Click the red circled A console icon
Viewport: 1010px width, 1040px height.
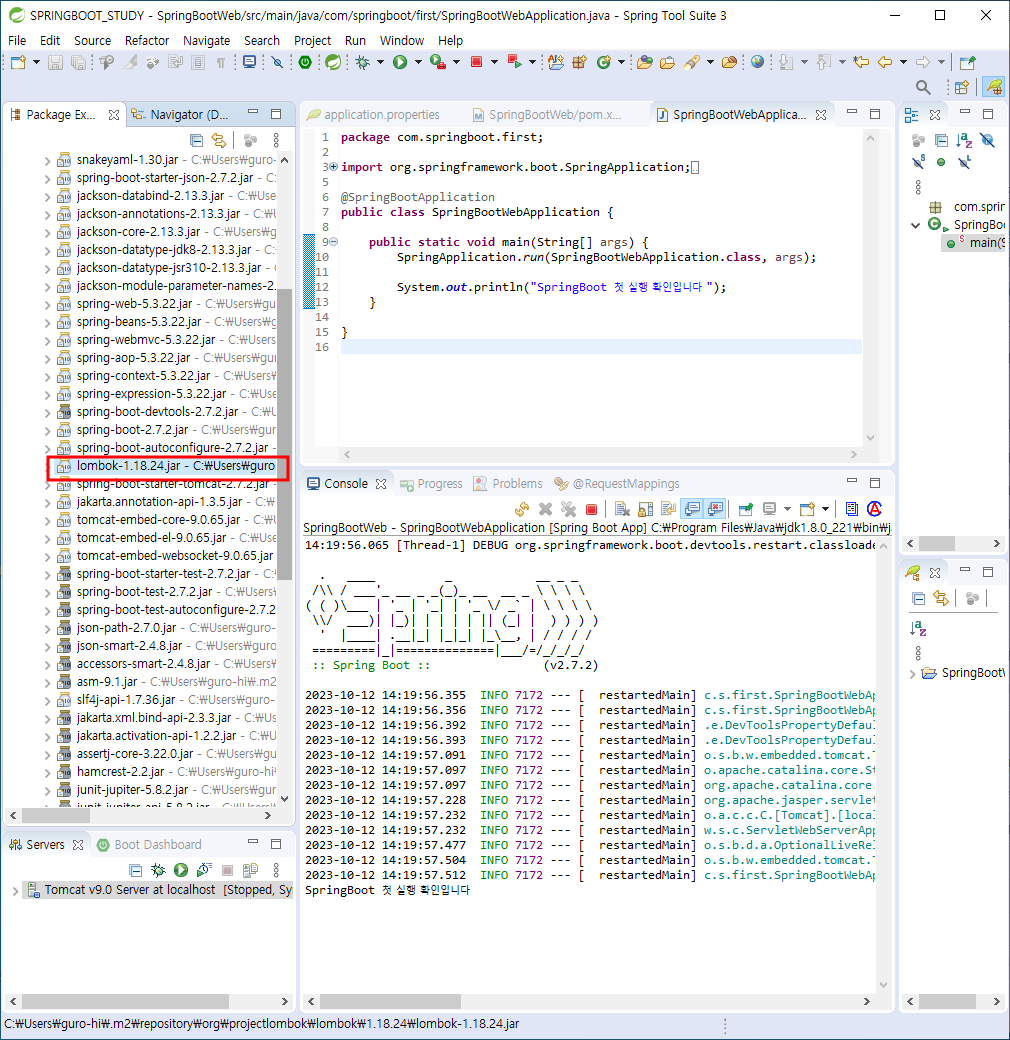875,509
